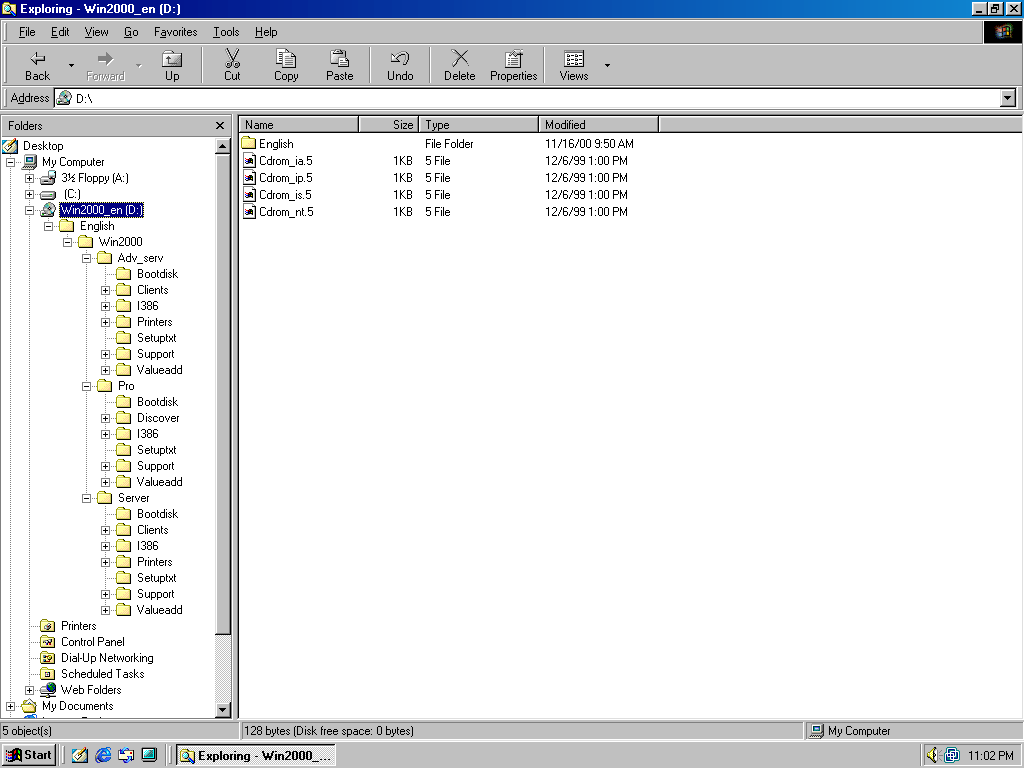Collapse the Adv_serv folder node
1024x768 pixels.
(86, 258)
